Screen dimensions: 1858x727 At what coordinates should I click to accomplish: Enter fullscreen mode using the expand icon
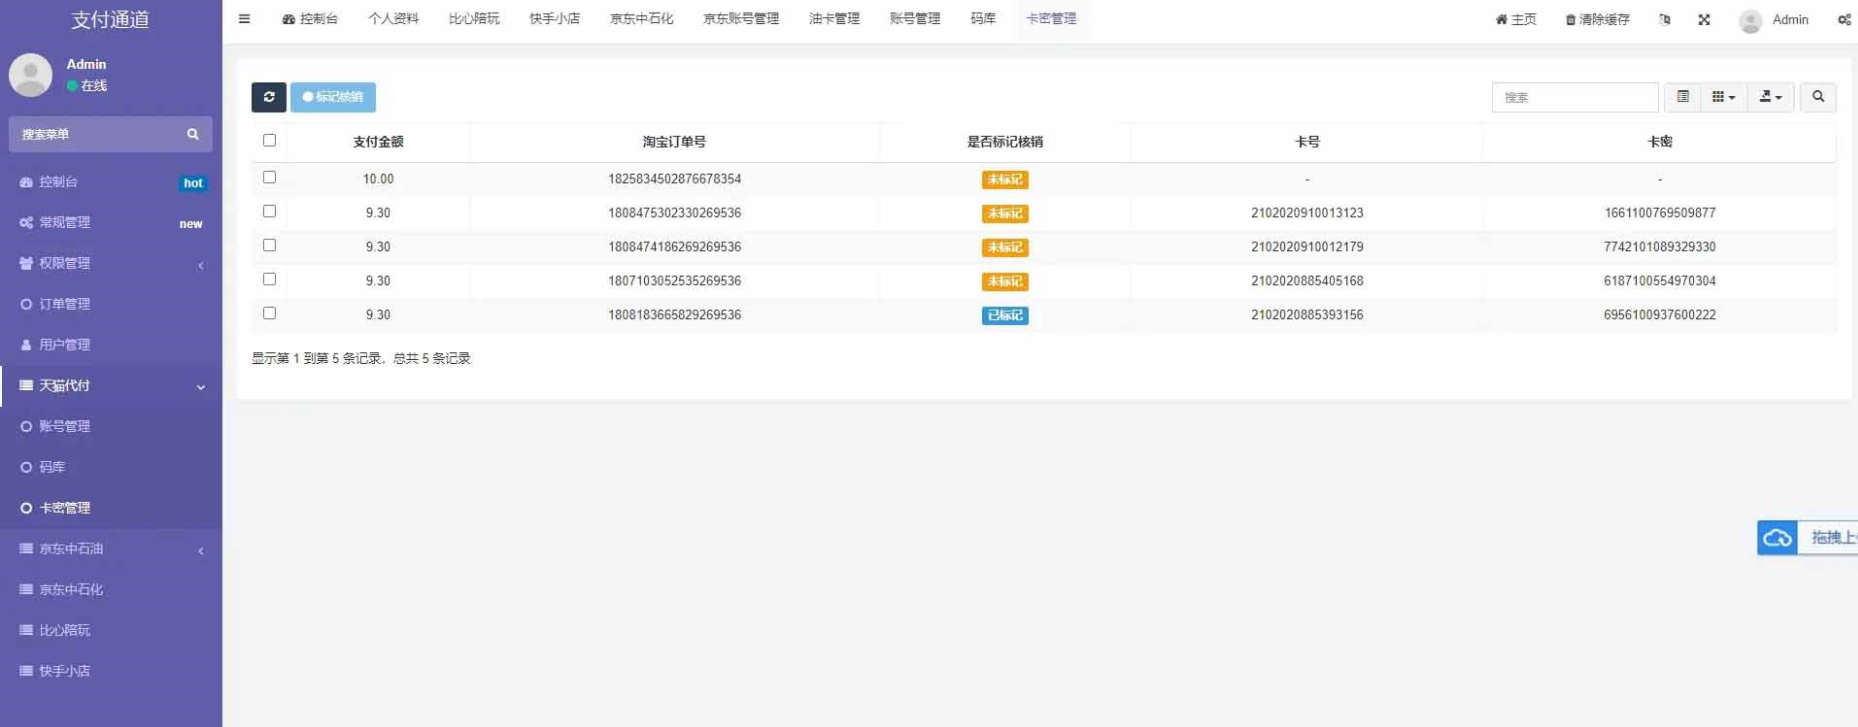[1704, 20]
